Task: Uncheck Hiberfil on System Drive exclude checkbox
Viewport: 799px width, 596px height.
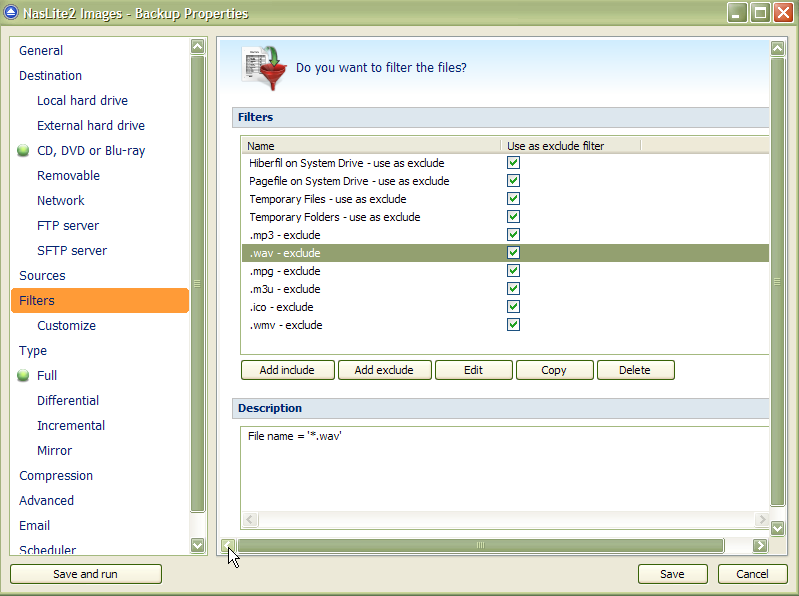Action: click(513, 162)
